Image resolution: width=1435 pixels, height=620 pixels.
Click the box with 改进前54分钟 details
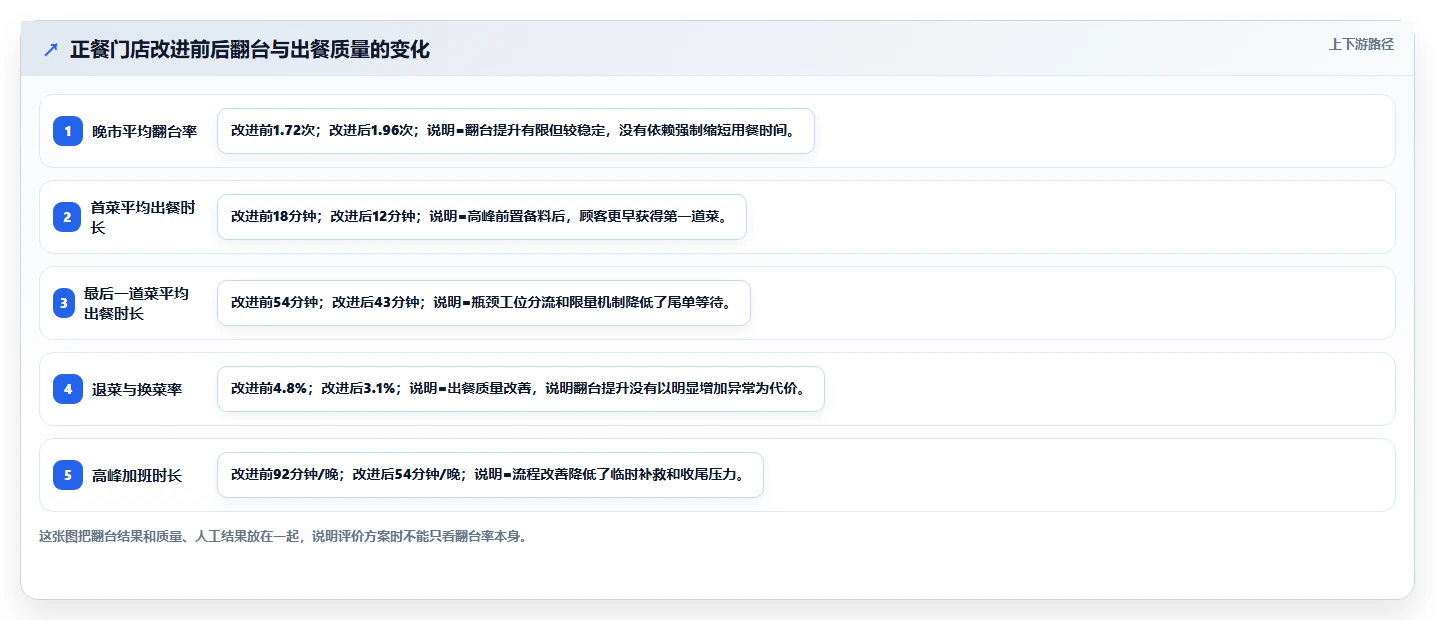tap(484, 303)
